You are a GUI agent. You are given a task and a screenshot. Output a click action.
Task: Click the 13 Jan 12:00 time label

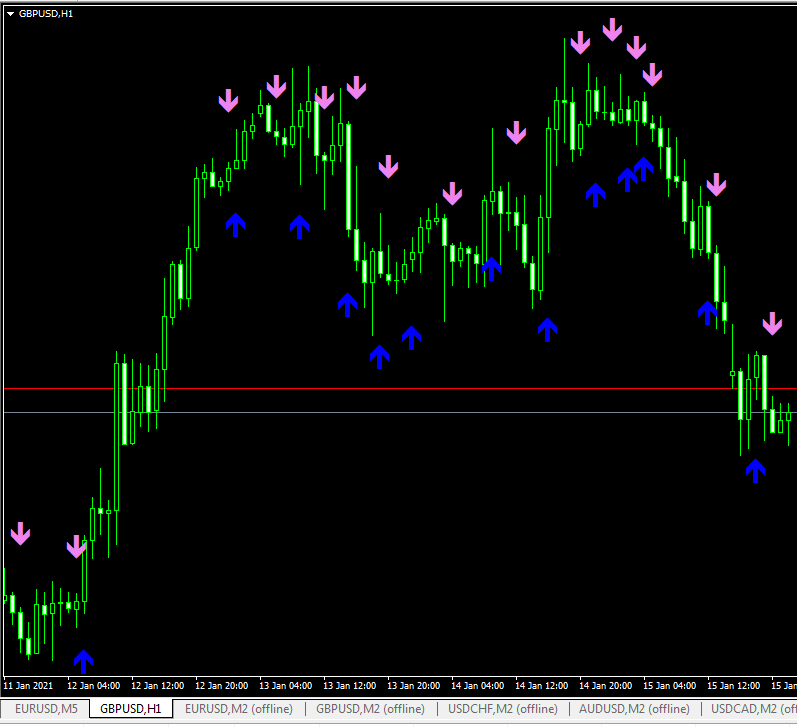350,686
